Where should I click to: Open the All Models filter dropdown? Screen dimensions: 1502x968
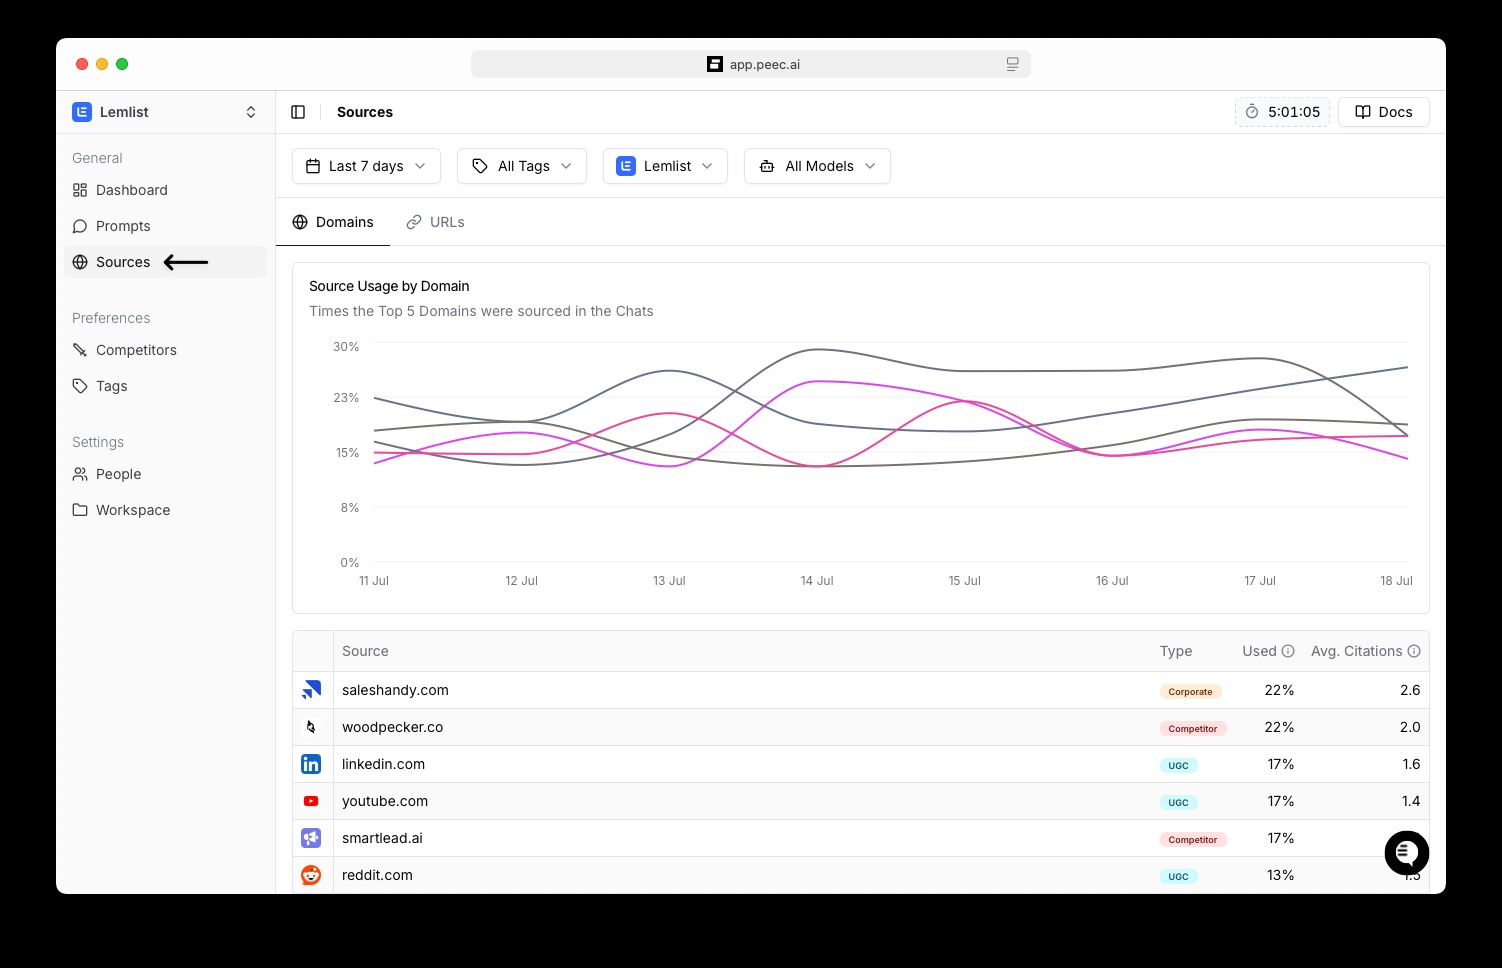point(817,166)
